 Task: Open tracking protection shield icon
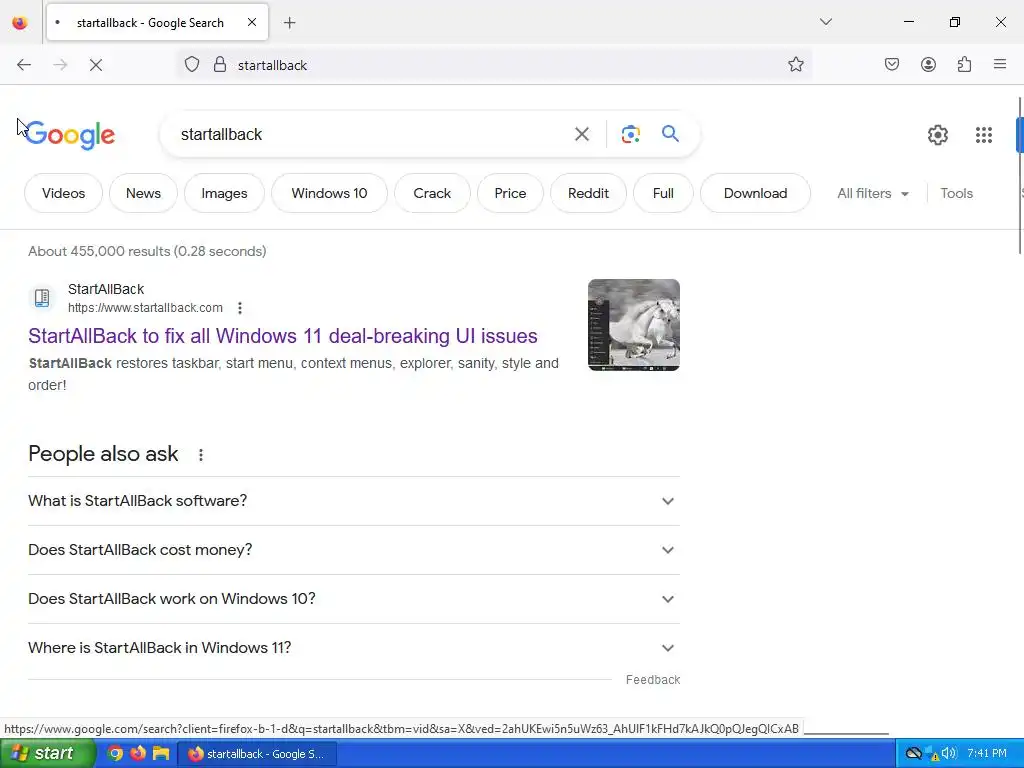pyautogui.click(x=191, y=65)
